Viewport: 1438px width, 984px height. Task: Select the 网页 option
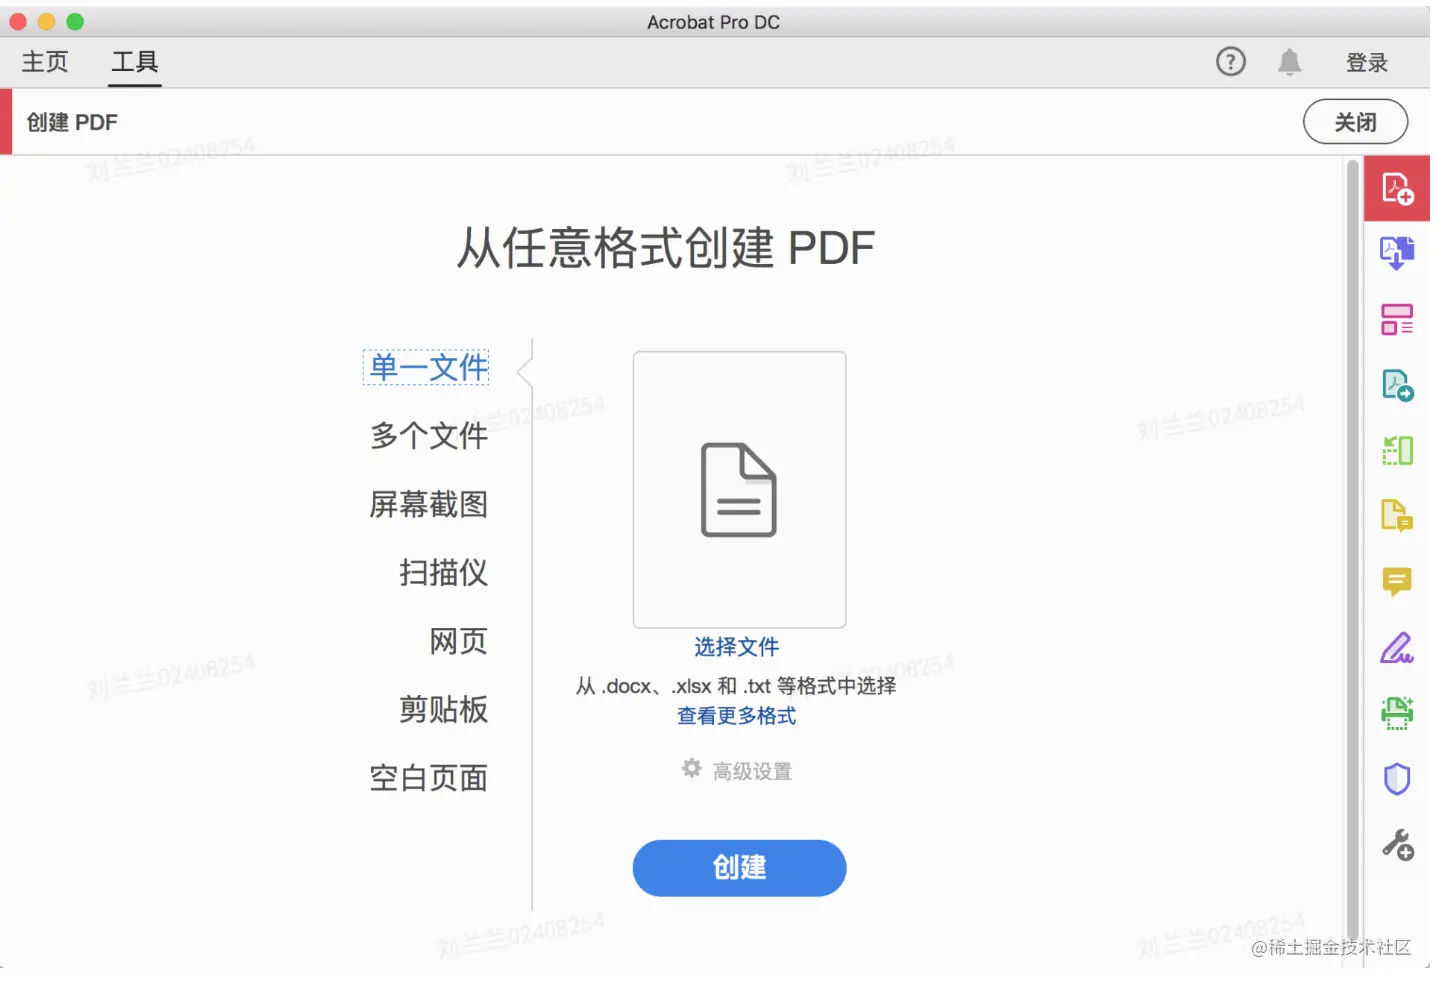pyautogui.click(x=459, y=641)
